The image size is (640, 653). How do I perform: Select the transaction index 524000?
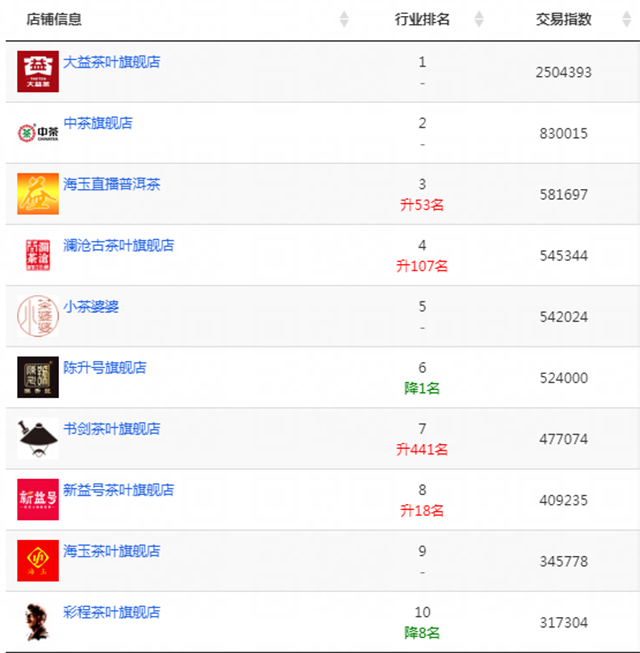(x=564, y=378)
